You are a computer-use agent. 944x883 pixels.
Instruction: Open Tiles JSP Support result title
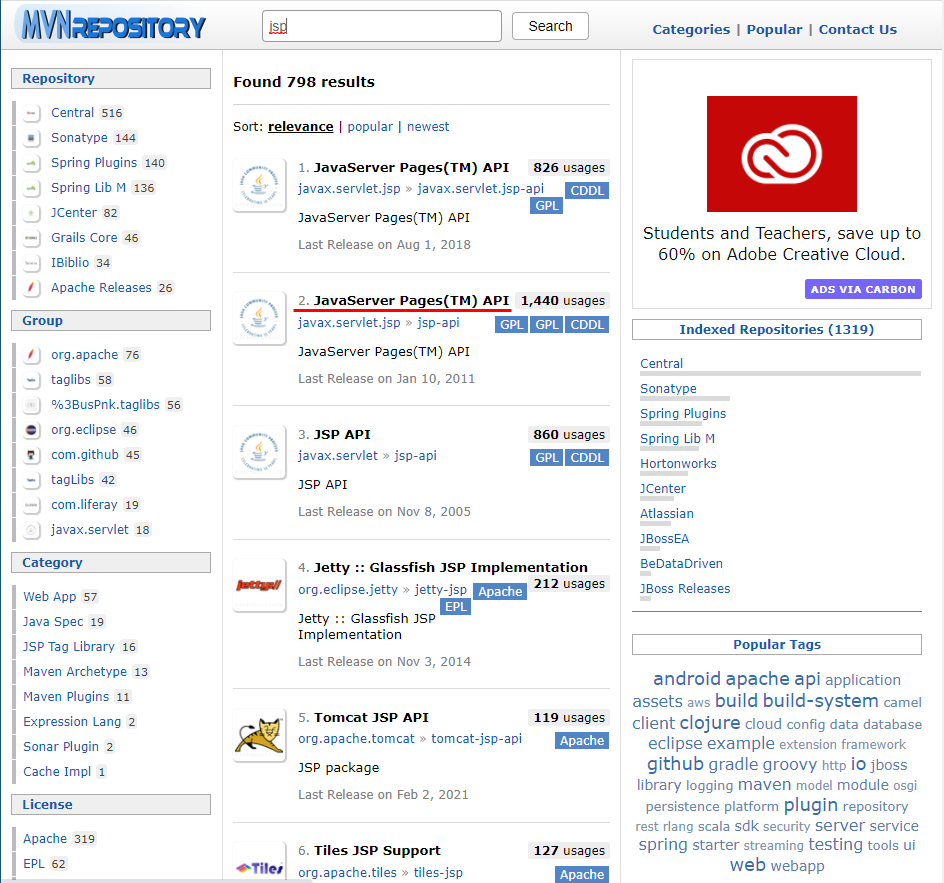(377, 850)
